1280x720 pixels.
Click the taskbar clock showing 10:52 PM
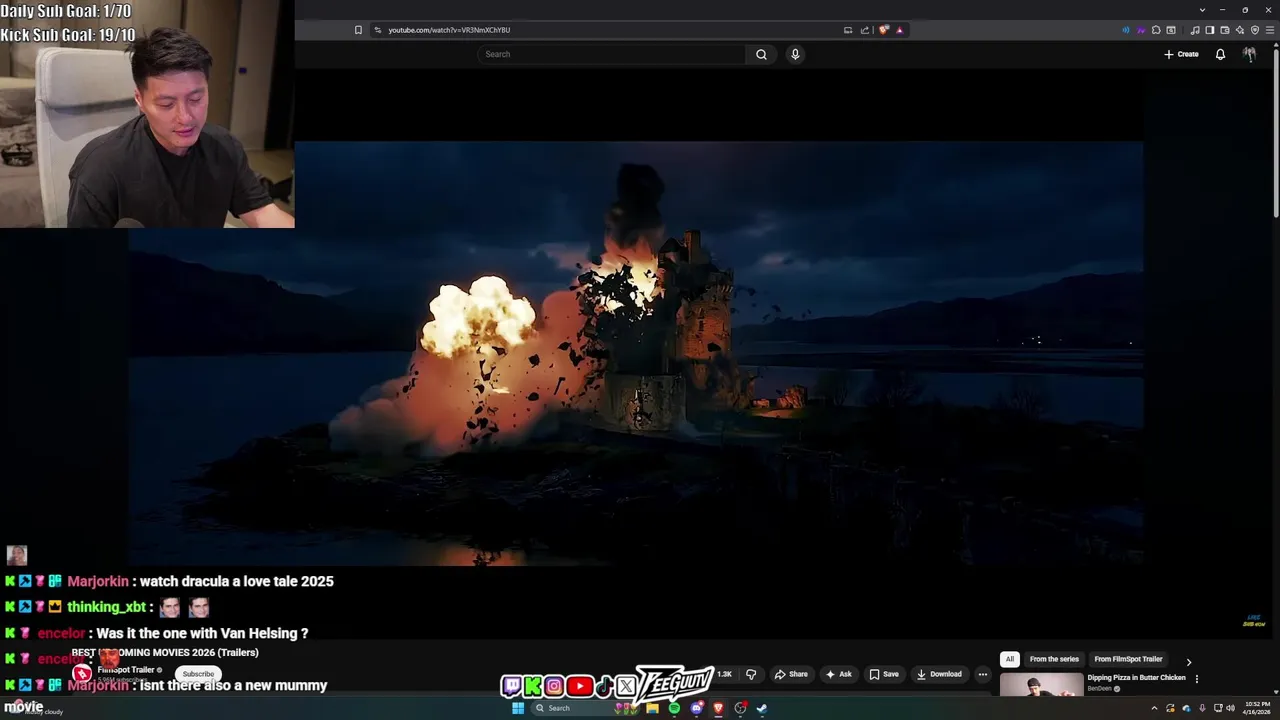click(1258, 708)
